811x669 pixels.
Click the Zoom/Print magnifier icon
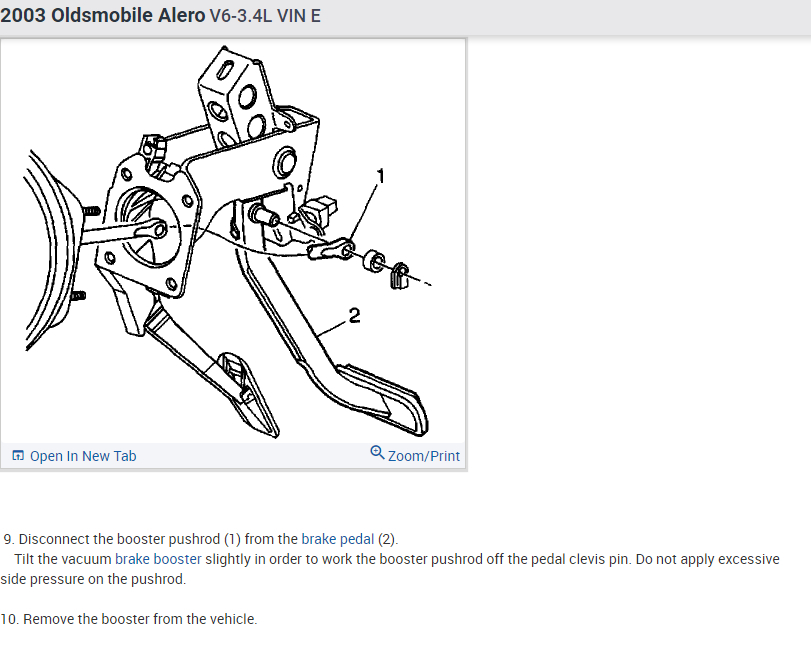tap(377, 453)
